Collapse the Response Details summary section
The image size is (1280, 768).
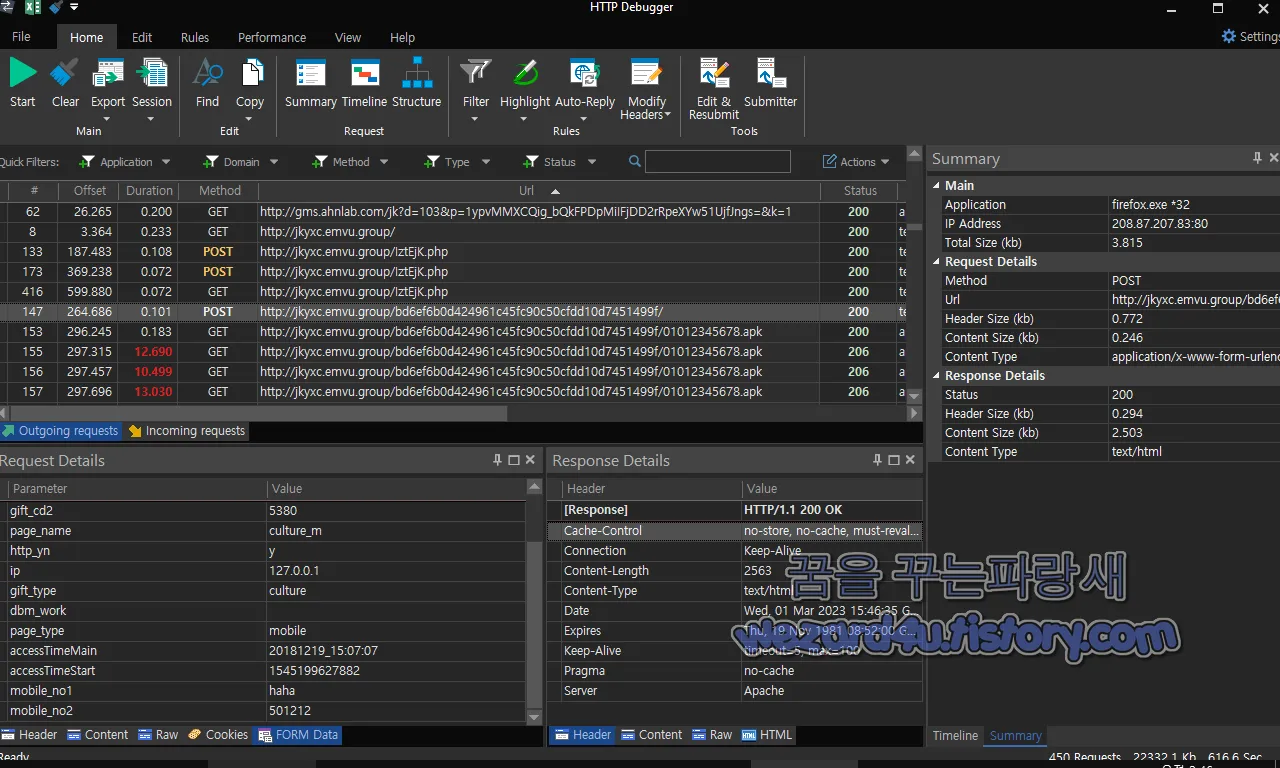click(x=937, y=375)
